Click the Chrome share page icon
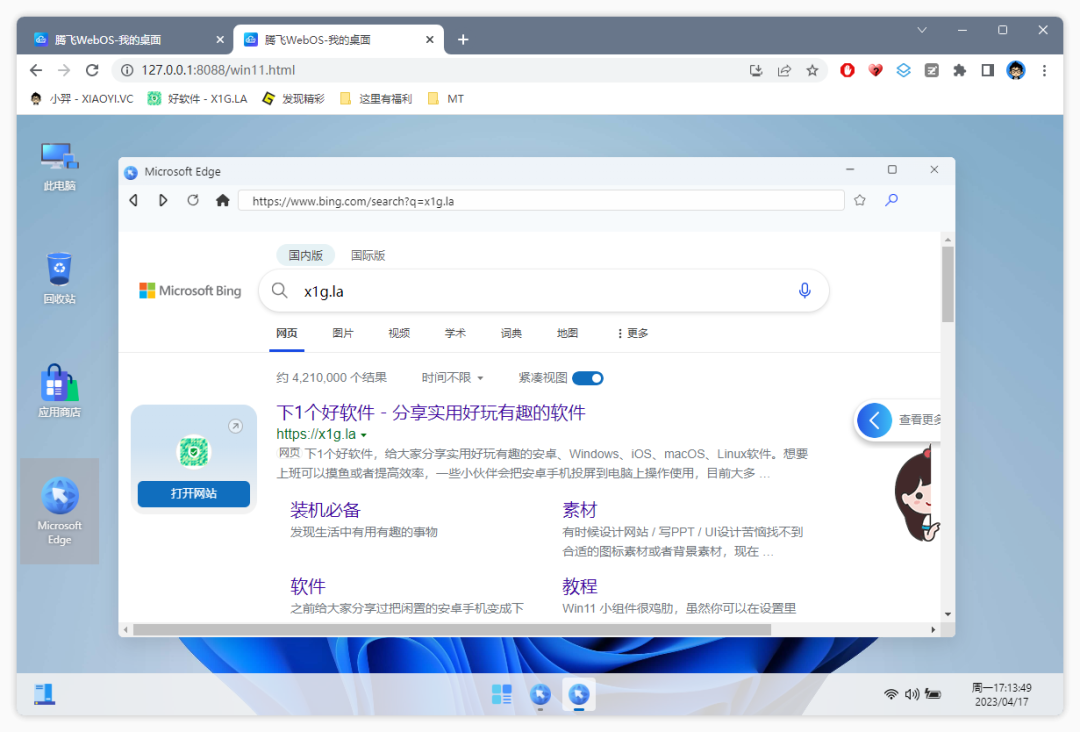 coord(784,70)
